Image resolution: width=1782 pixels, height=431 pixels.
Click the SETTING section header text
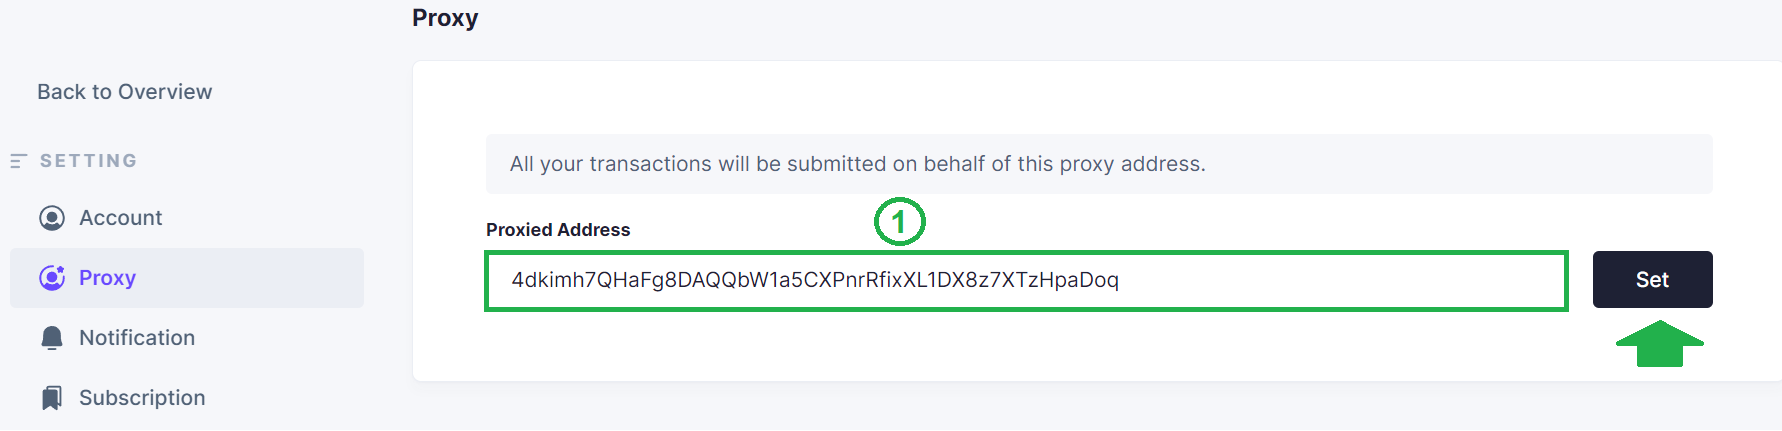pyautogui.click(x=88, y=161)
